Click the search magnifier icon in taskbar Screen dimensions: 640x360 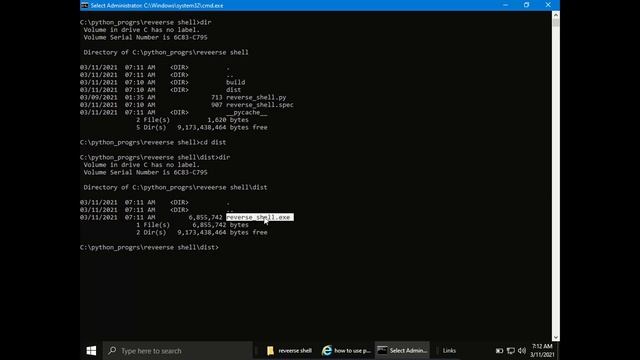[x=112, y=351]
